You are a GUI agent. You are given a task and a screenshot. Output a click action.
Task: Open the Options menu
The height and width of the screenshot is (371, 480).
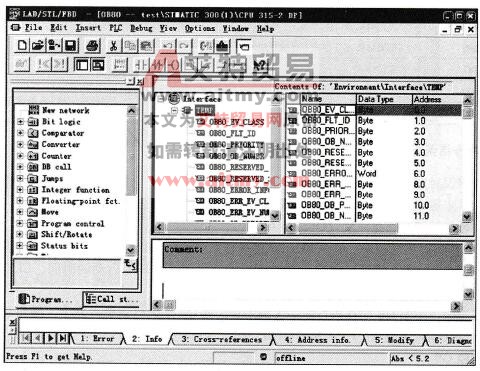(200, 28)
